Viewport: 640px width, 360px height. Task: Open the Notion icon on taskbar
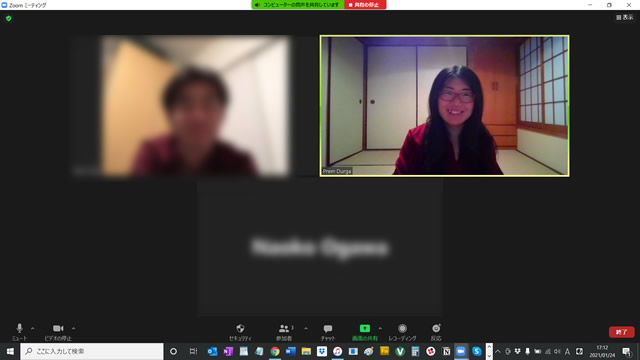446,351
